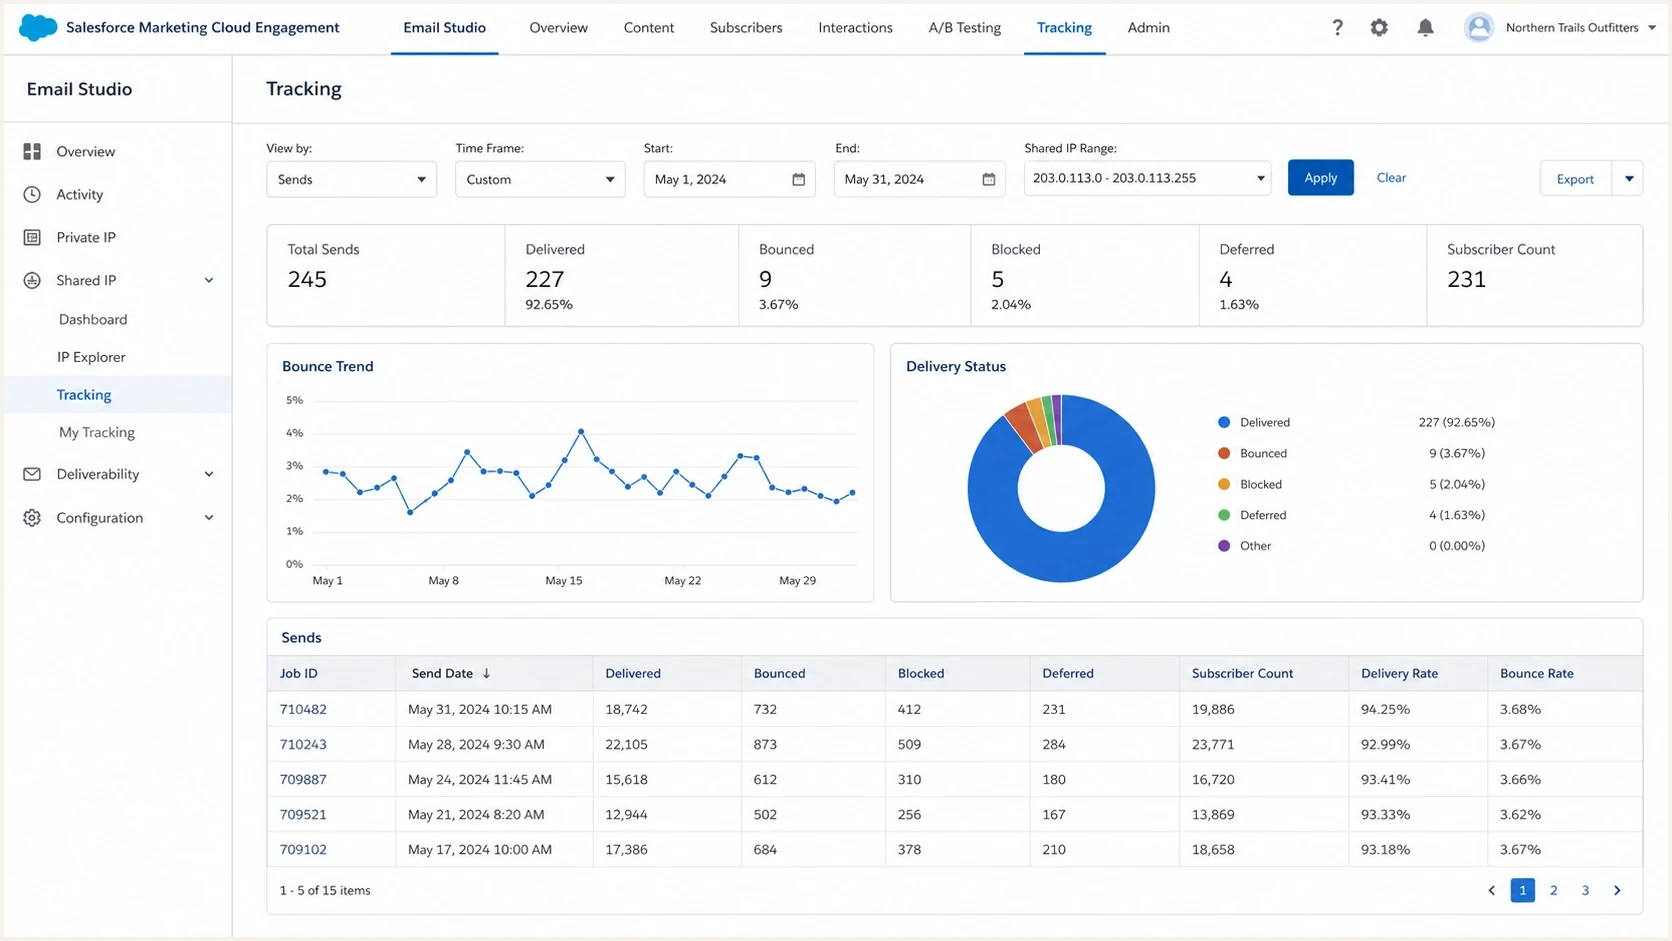Open the notifications bell
This screenshot has width=1672, height=941.
coord(1425,28)
